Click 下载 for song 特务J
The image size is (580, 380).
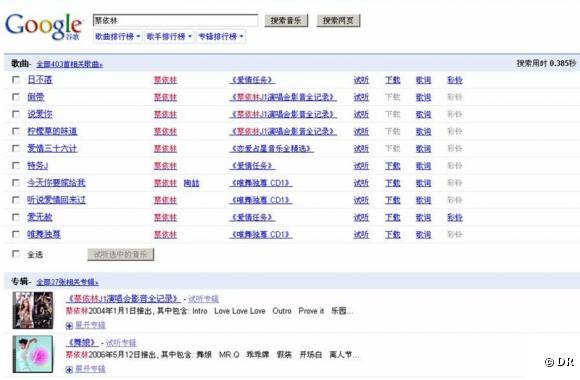(x=392, y=166)
